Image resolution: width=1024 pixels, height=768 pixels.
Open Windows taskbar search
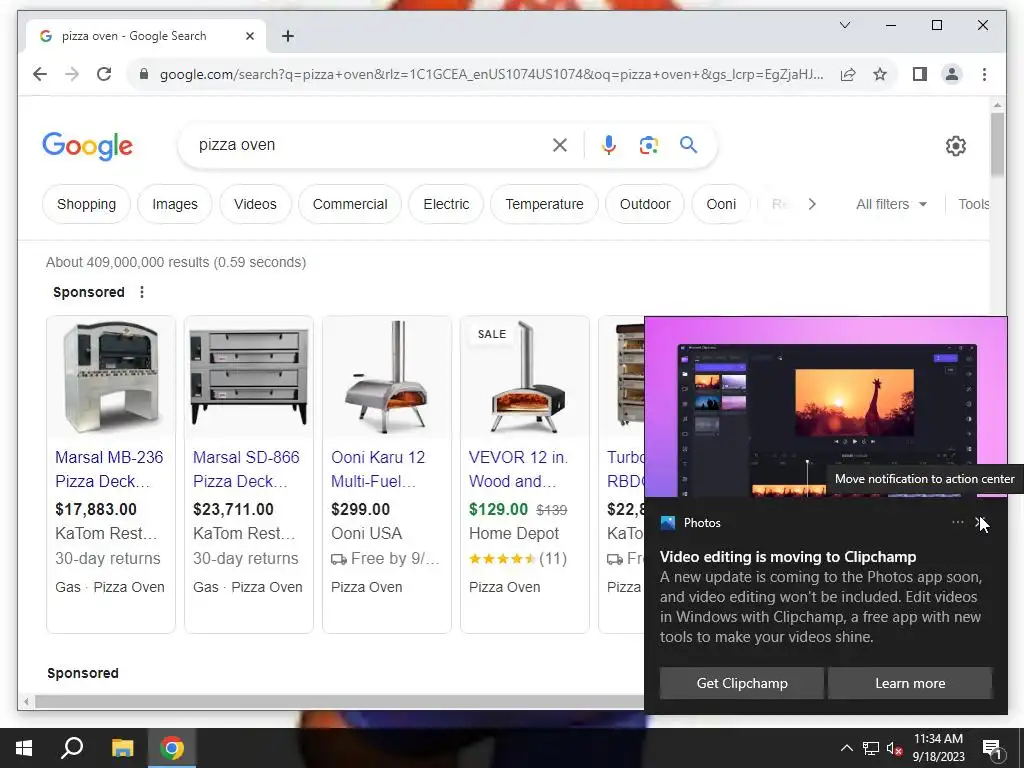pos(72,748)
